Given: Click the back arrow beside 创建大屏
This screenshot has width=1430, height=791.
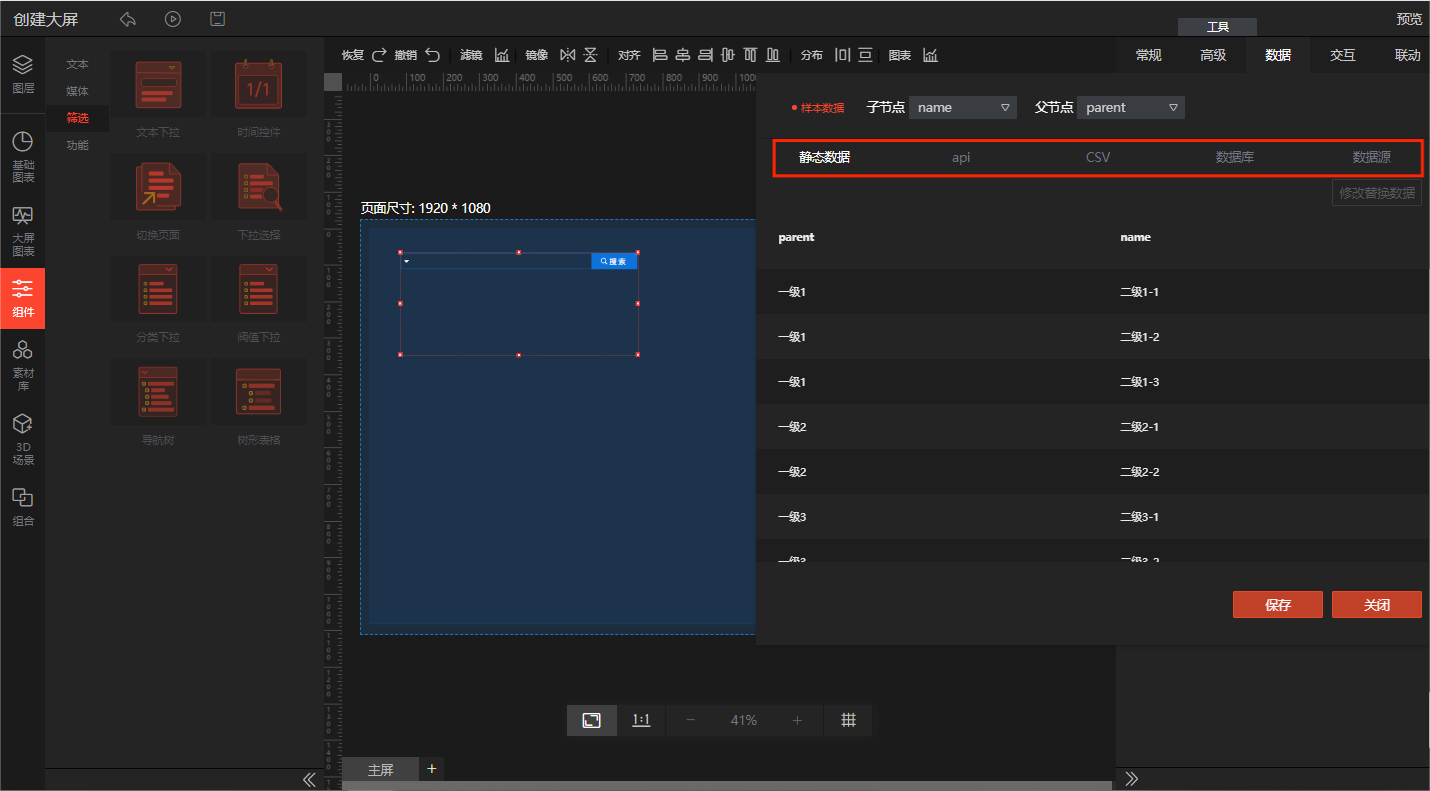Looking at the screenshot, I should [x=127, y=19].
